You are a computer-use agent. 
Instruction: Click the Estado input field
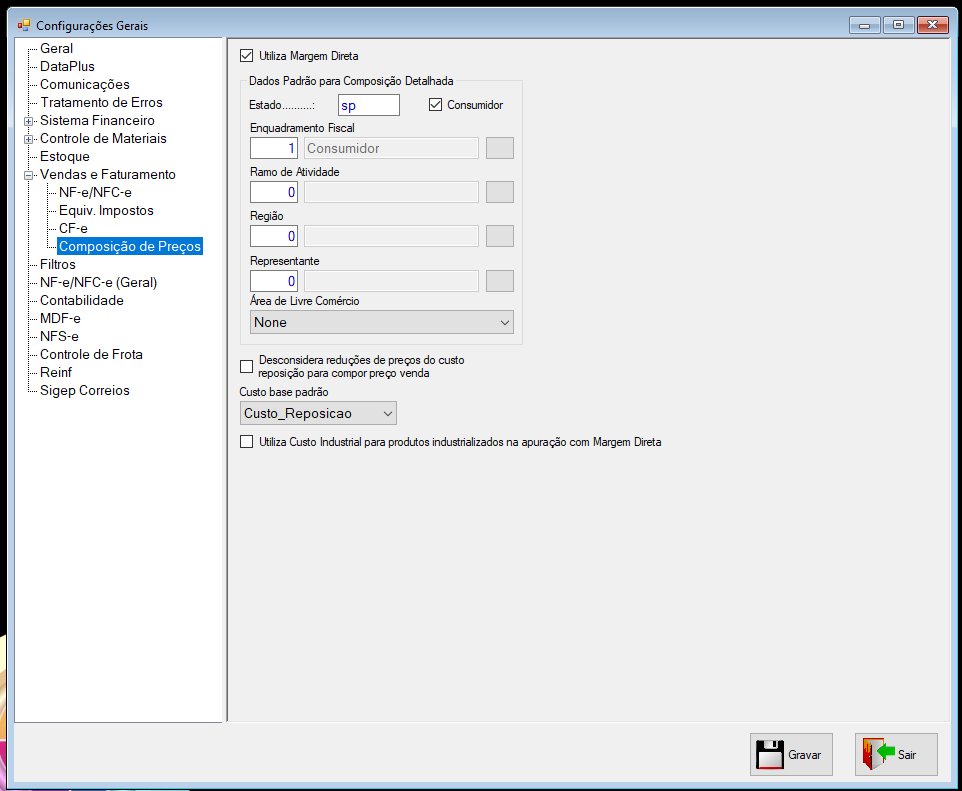pyautogui.click(x=369, y=105)
